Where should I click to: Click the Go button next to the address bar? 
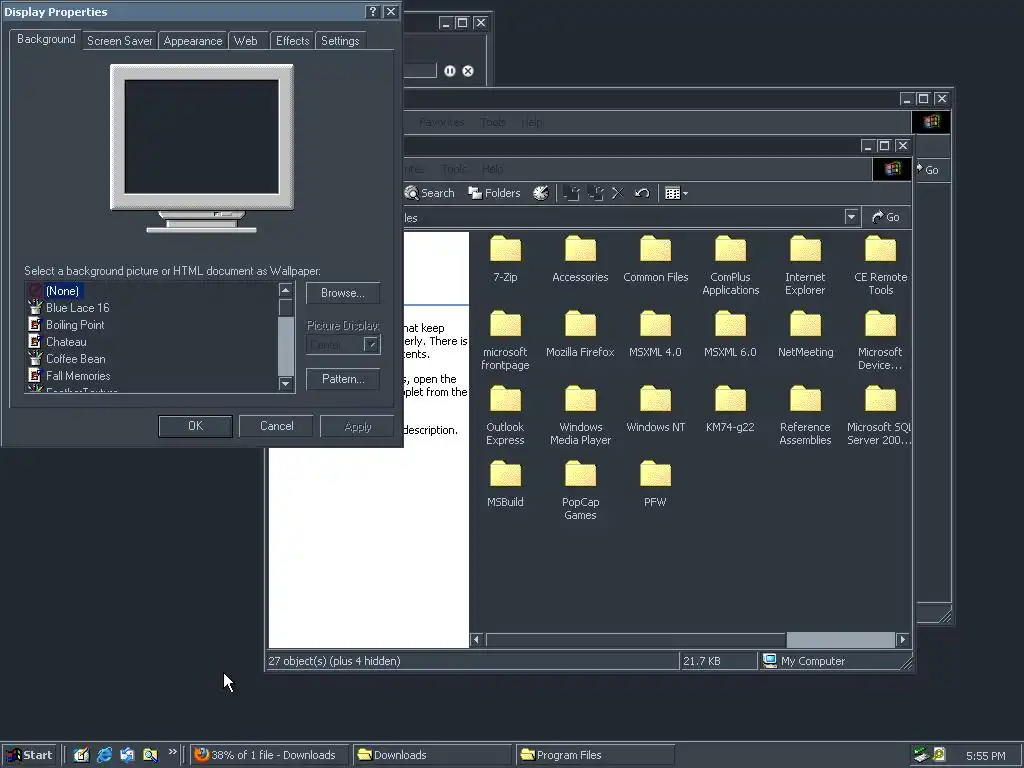[886, 217]
